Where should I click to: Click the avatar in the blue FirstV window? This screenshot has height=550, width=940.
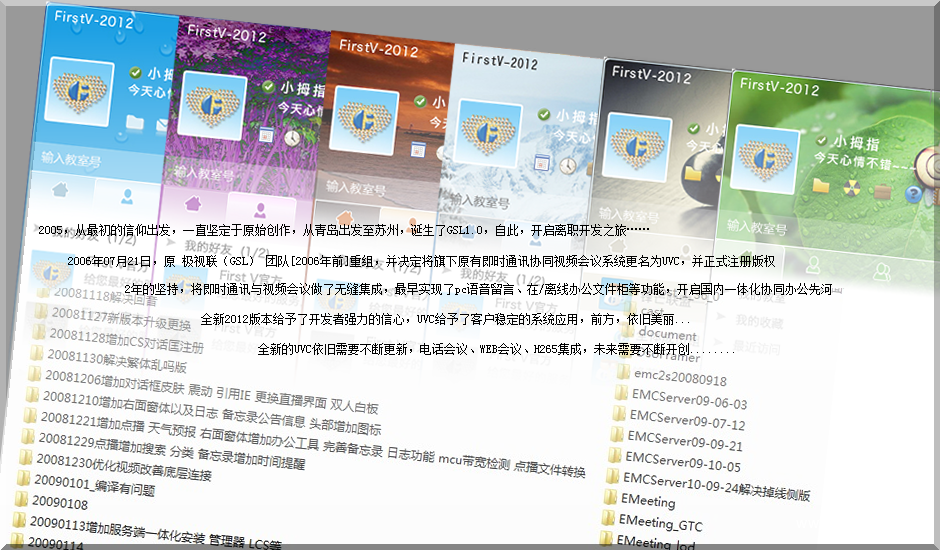coord(80,91)
